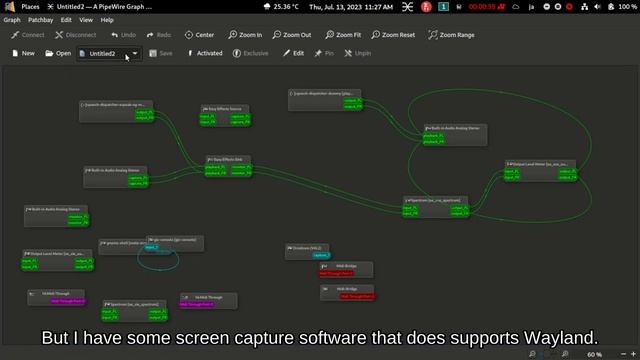Viewport: 640px width, 360px height.
Task: Click the 60 % zoom value
Action: (x=594, y=354)
